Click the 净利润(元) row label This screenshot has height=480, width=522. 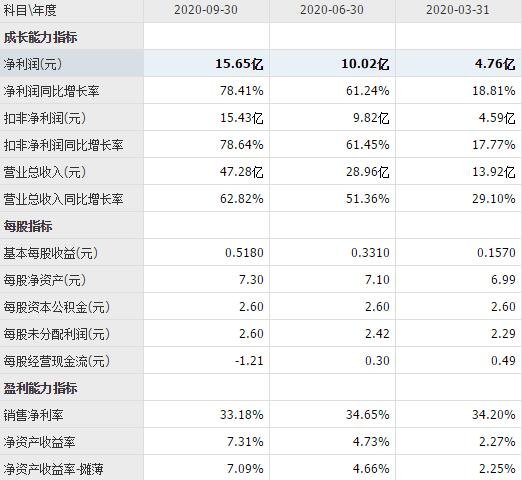click(33, 64)
